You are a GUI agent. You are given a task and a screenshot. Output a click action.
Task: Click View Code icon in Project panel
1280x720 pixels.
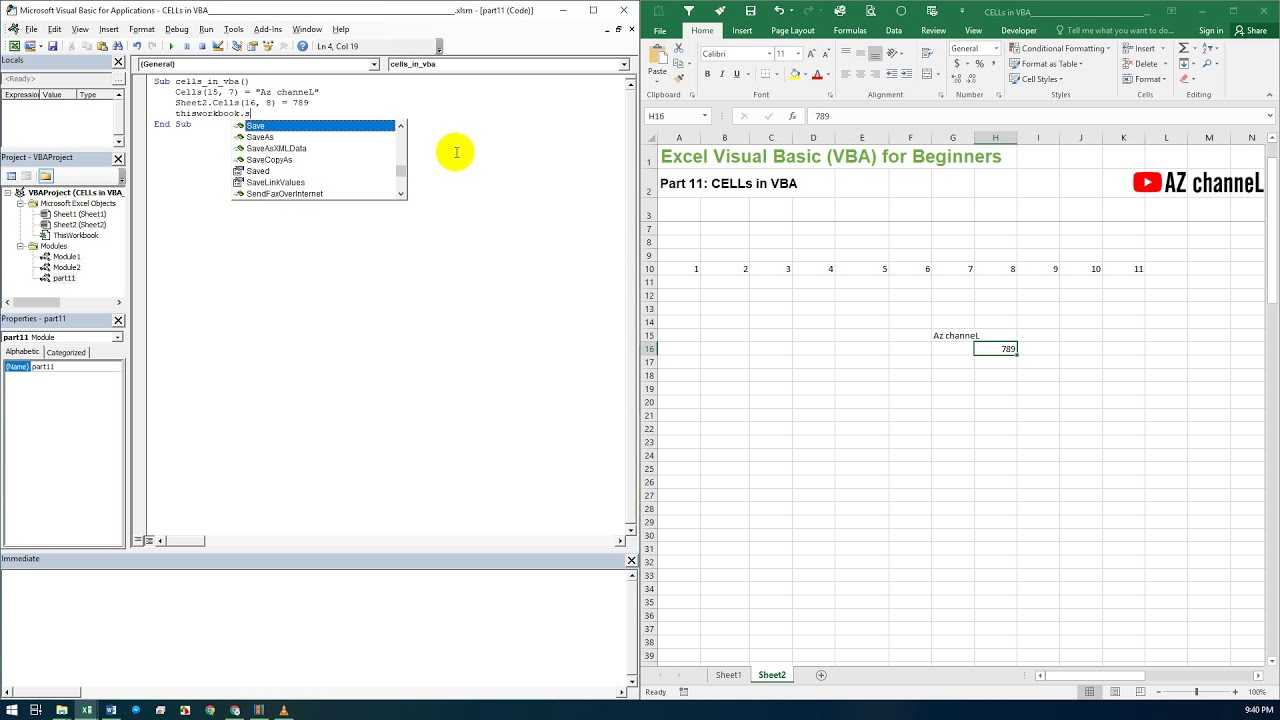click(x=11, y=176)
